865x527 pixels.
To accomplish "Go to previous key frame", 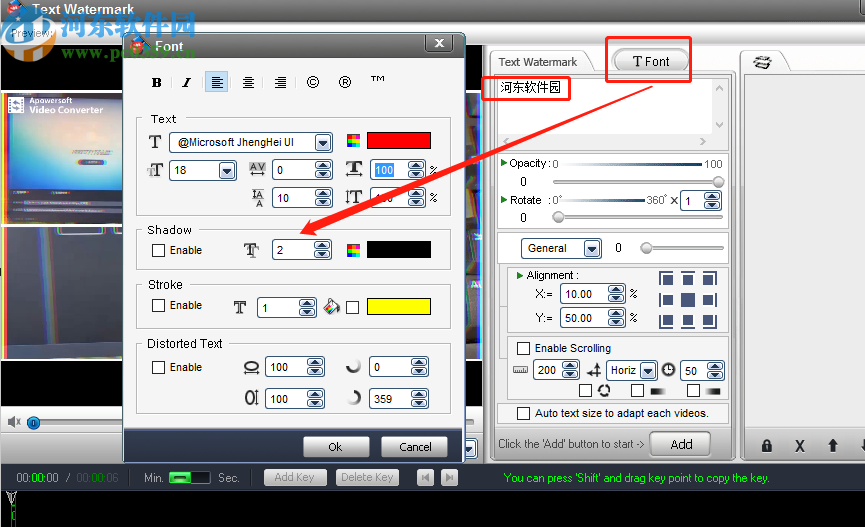I will coord(425,477).
